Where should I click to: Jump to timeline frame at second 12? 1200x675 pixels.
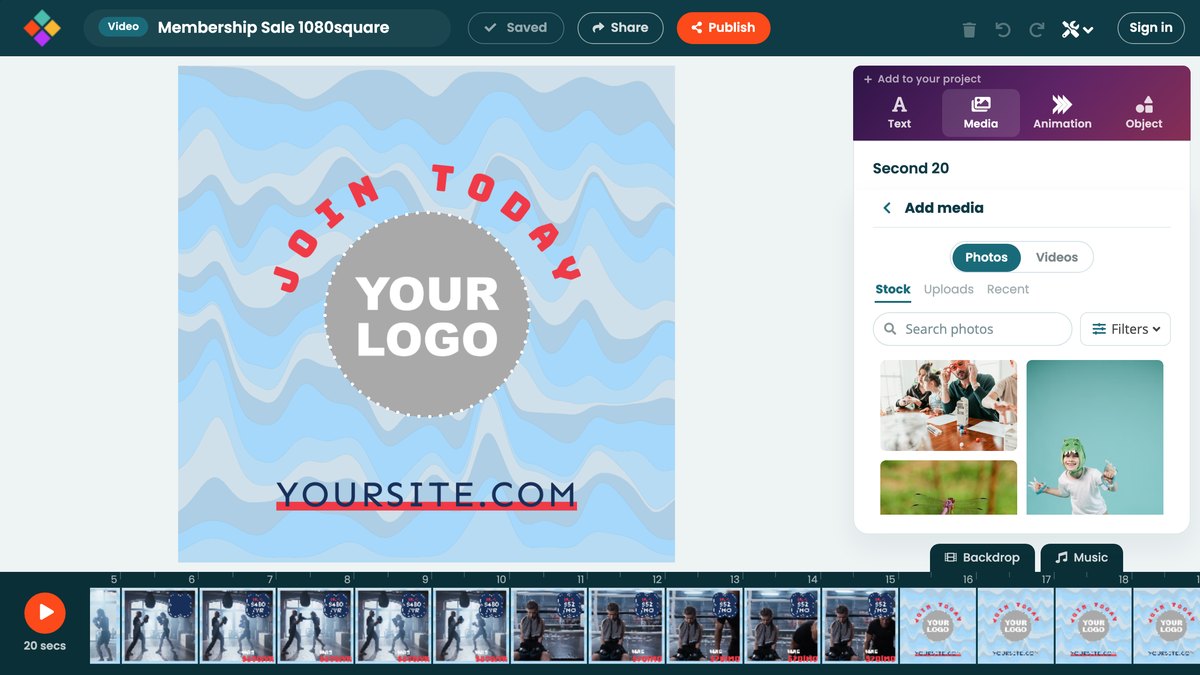[x=627, y=625]
